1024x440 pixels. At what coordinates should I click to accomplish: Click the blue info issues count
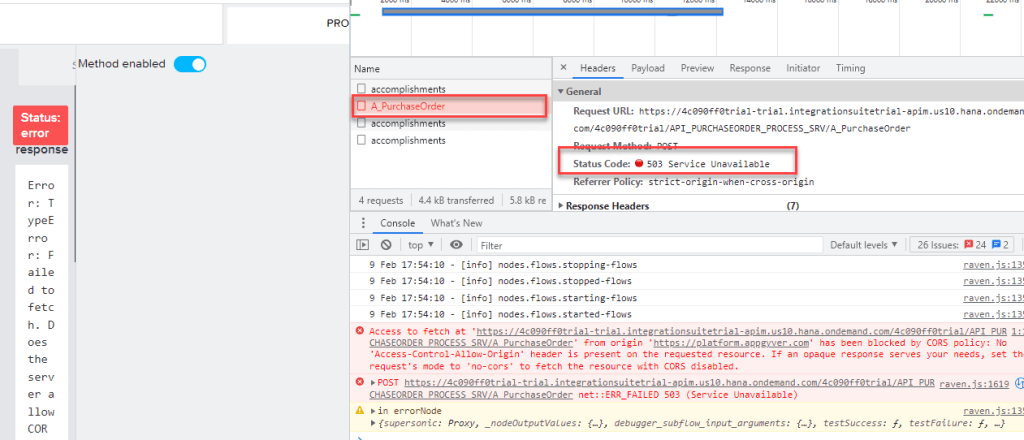click(x=1001, y=245)
